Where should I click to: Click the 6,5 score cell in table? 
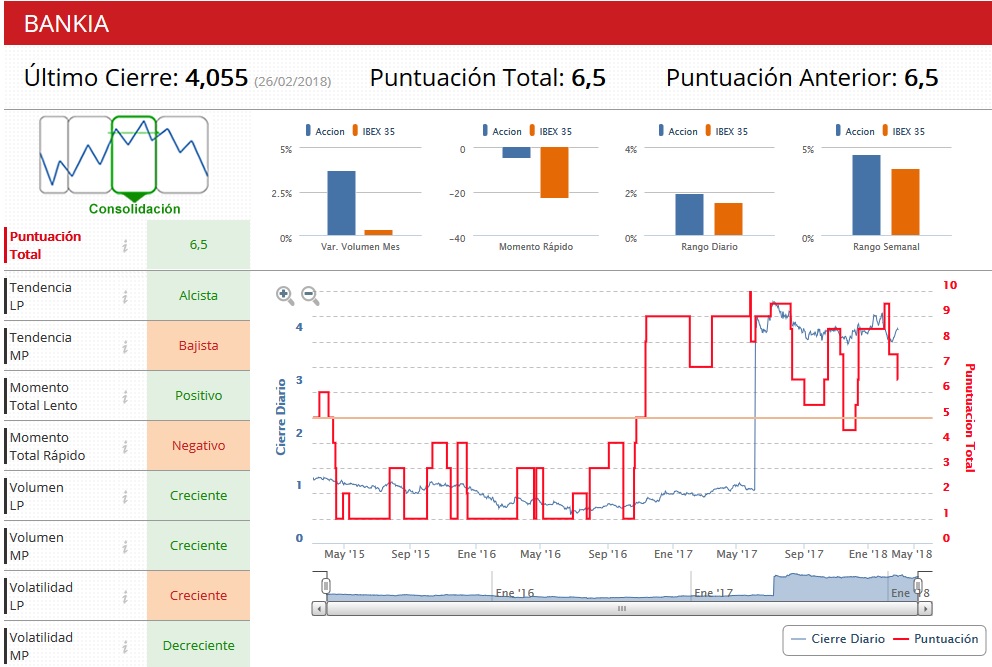click(x=198, y=245)
